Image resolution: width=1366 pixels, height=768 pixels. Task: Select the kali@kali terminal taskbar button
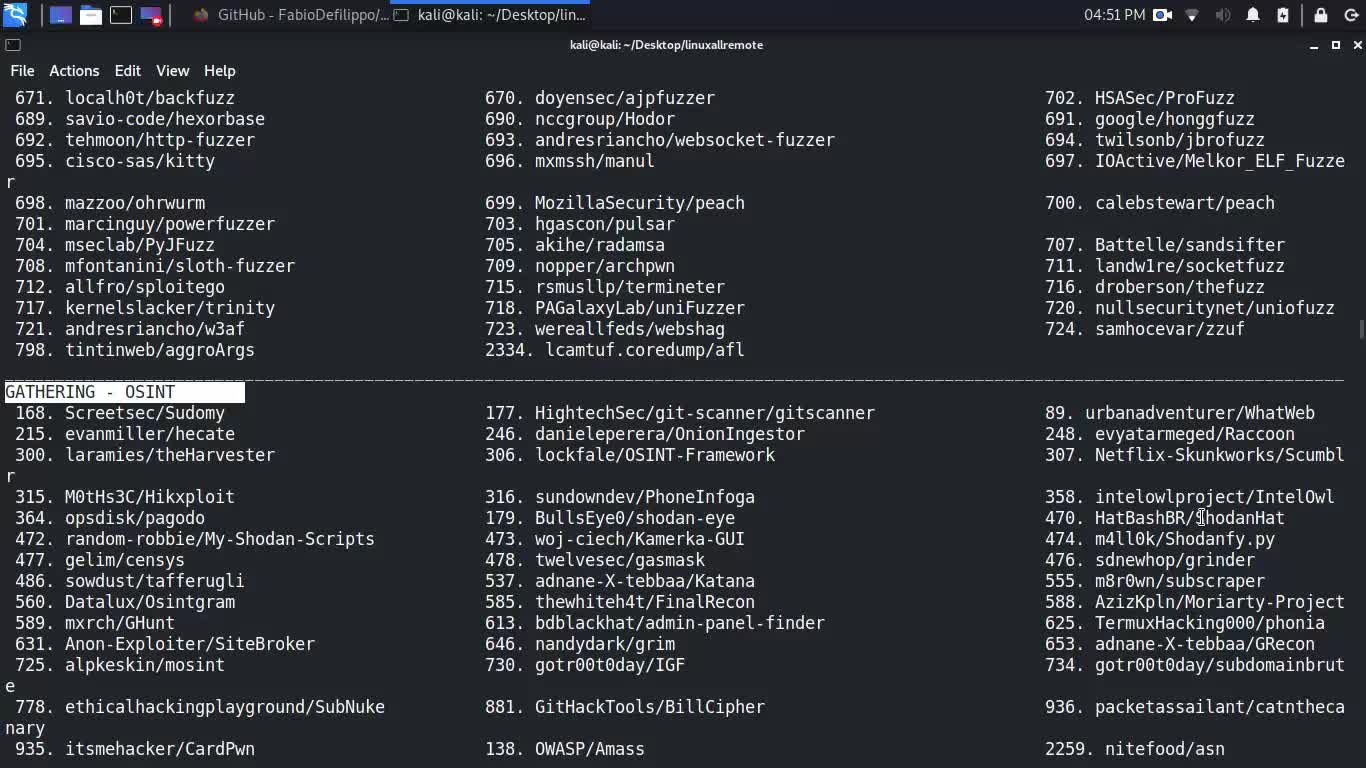pos(490,15)
